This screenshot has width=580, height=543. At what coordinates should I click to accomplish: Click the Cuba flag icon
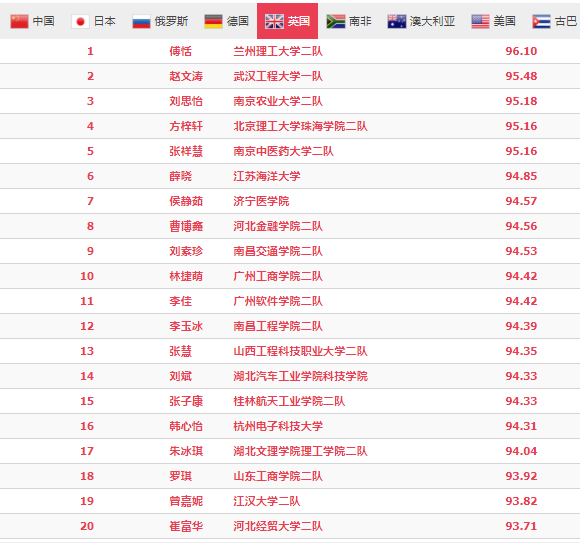coord(542,21)
